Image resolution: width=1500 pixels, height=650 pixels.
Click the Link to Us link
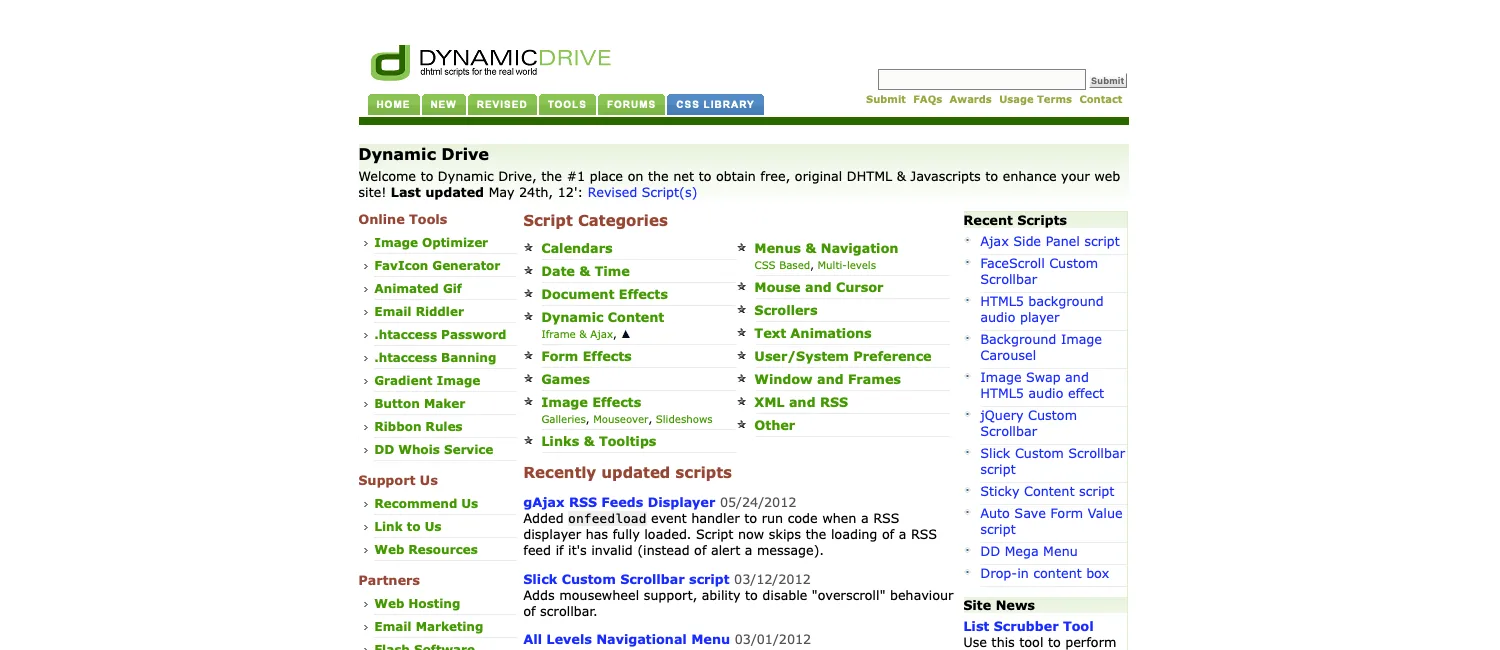408,527
